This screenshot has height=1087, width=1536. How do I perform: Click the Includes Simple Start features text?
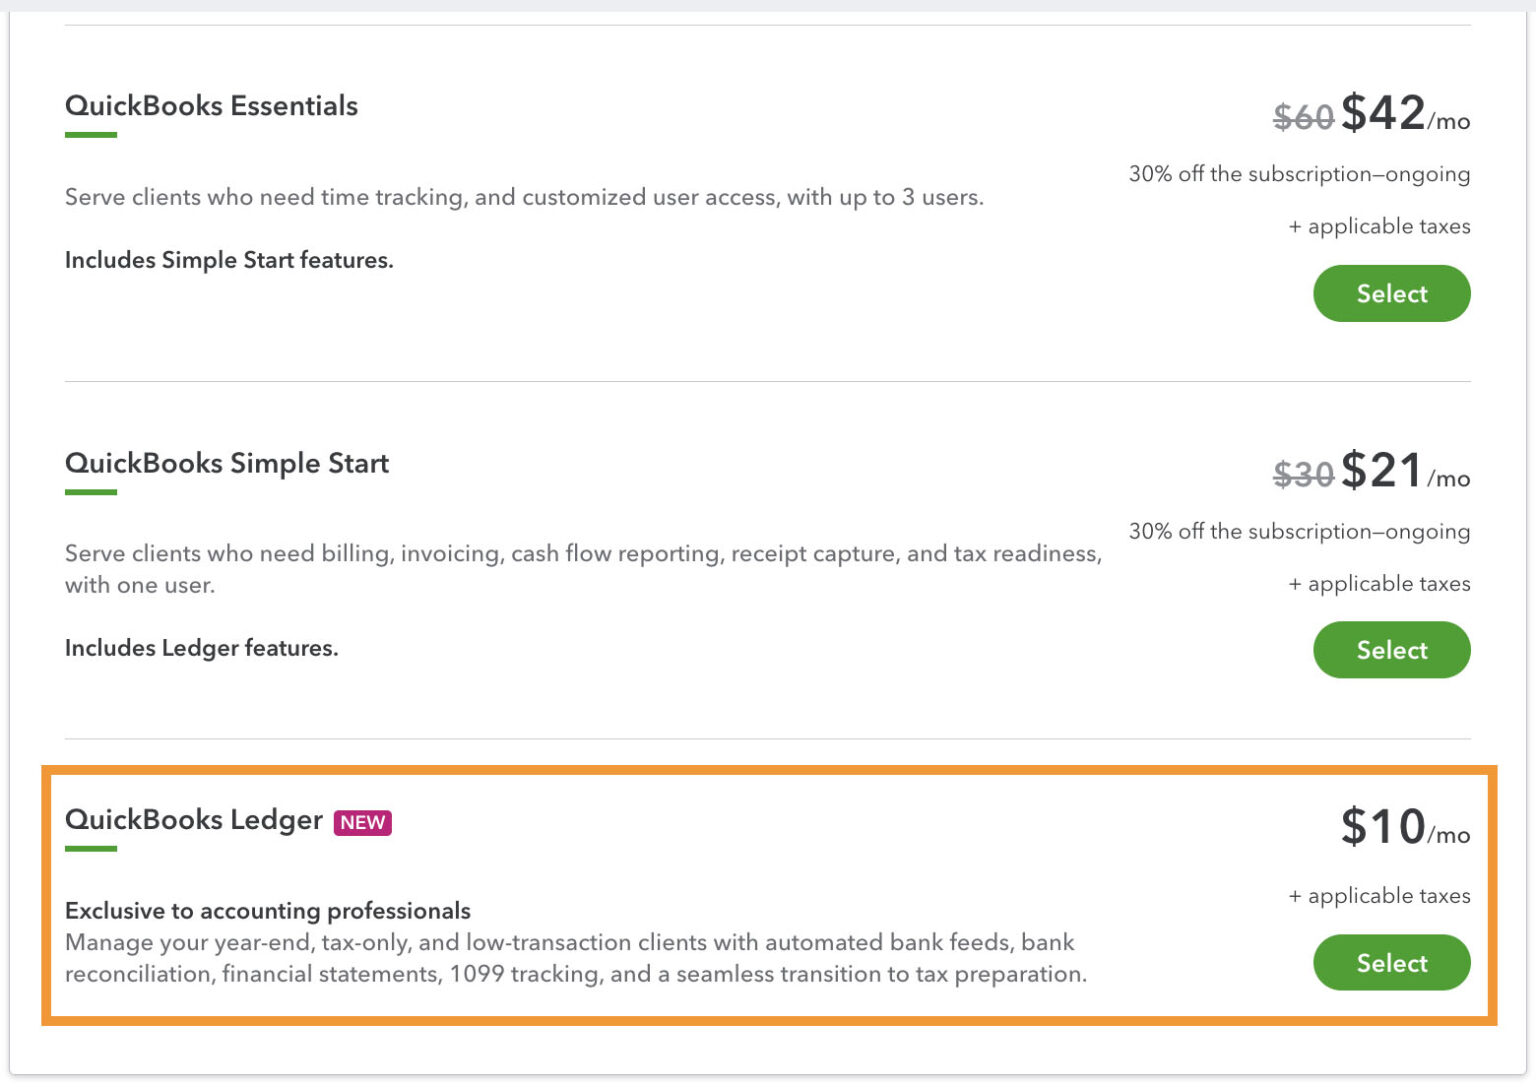tap(228, 260)
